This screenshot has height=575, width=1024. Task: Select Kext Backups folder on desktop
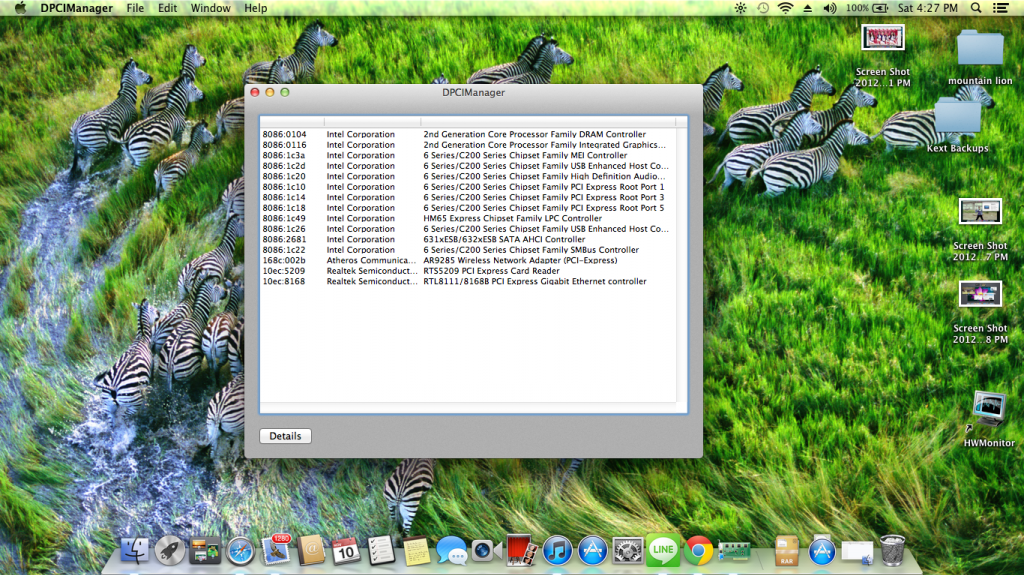[957, 125]
